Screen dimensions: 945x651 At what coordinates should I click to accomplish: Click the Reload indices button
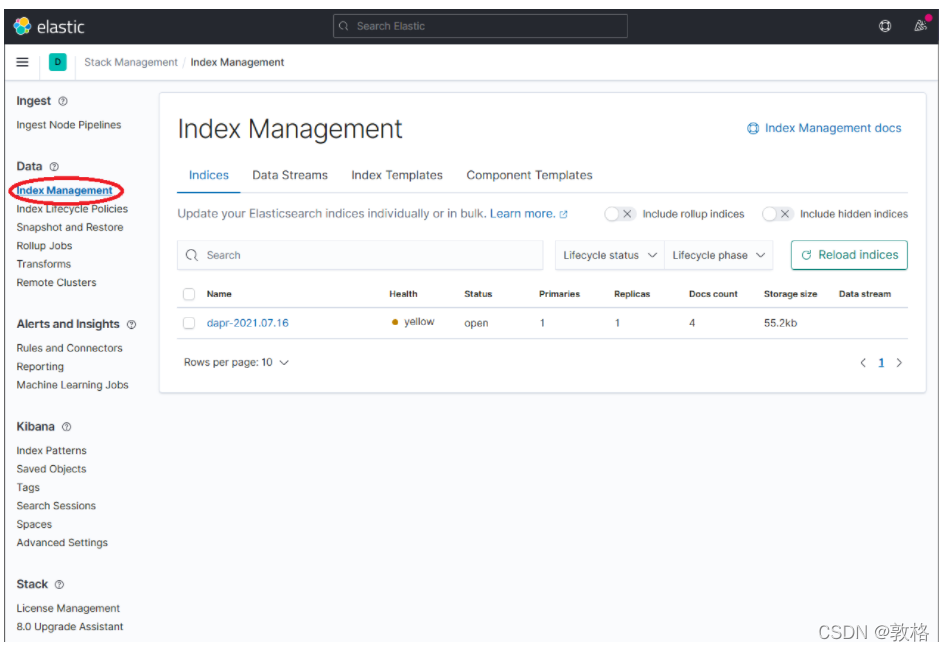[849, 255]
